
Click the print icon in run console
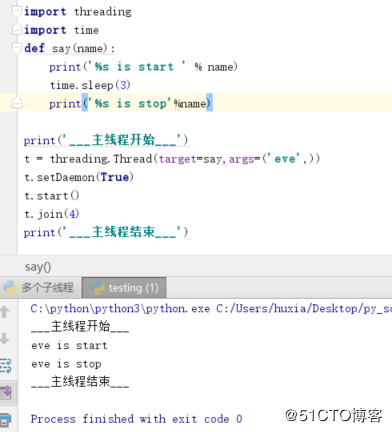[x=6, y=420]
